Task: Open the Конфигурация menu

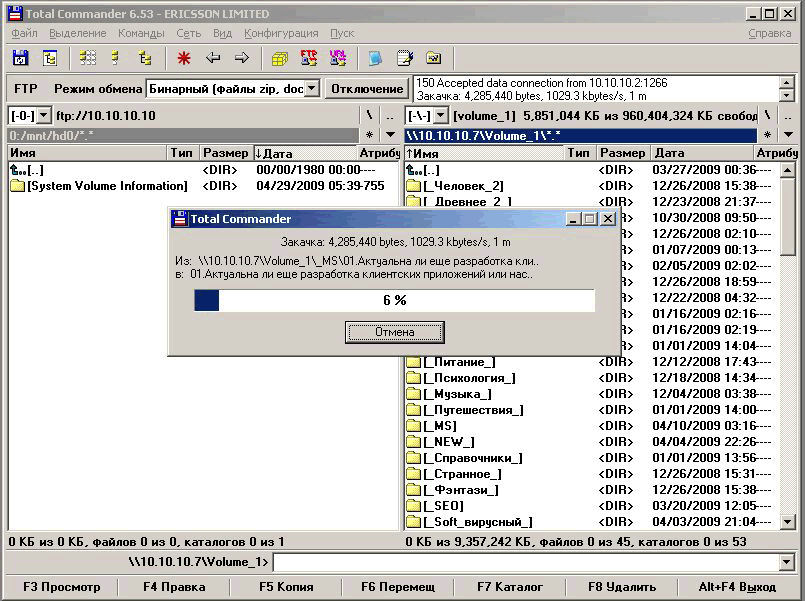Action: (281, 33)
